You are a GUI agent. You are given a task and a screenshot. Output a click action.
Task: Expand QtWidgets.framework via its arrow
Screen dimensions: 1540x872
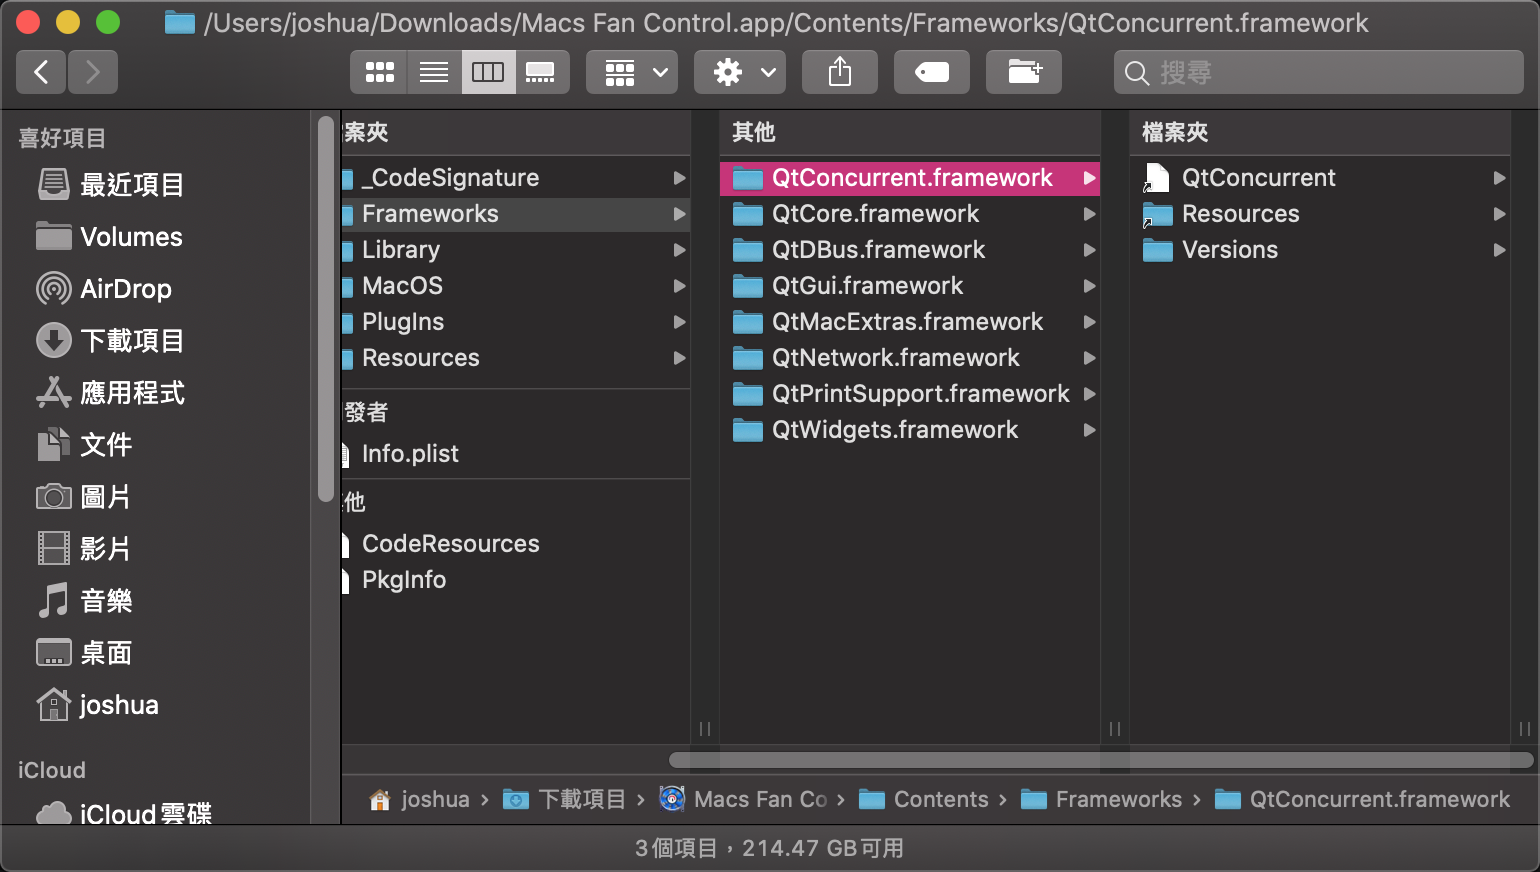click(x=1089, y=430)
